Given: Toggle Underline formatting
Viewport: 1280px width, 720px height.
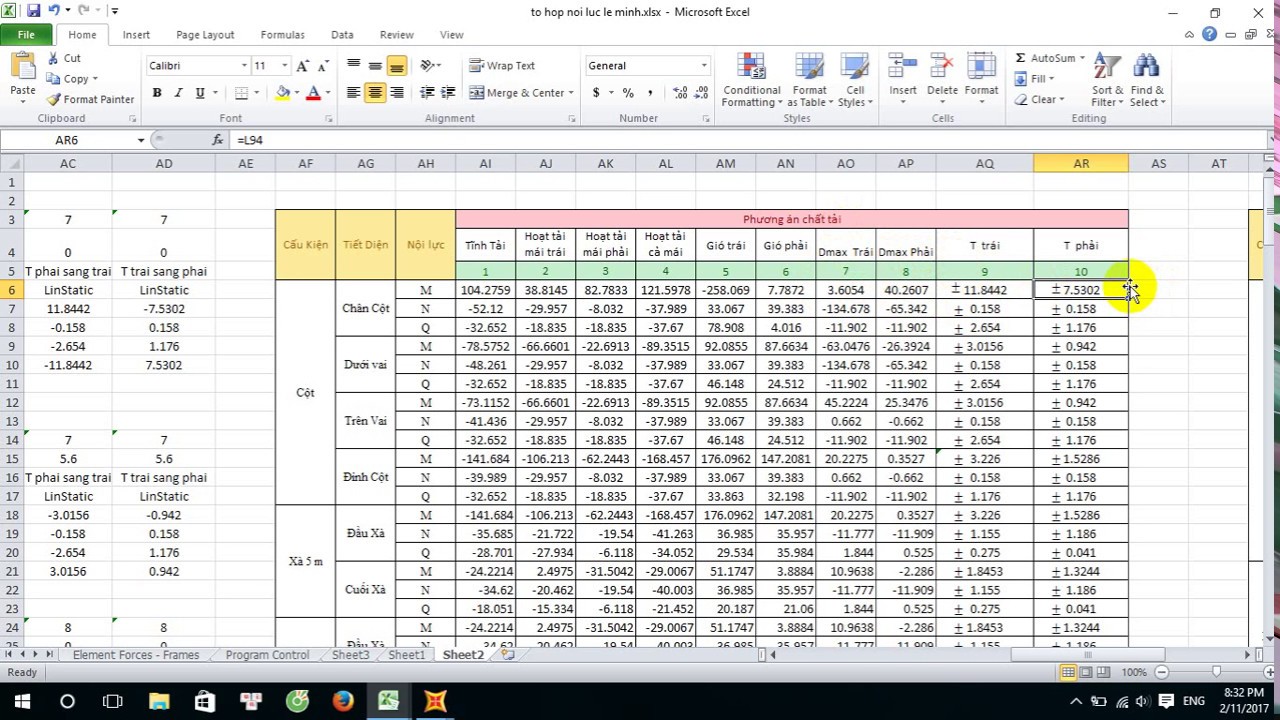Looking at the screenshot, I should coord(200,93).
